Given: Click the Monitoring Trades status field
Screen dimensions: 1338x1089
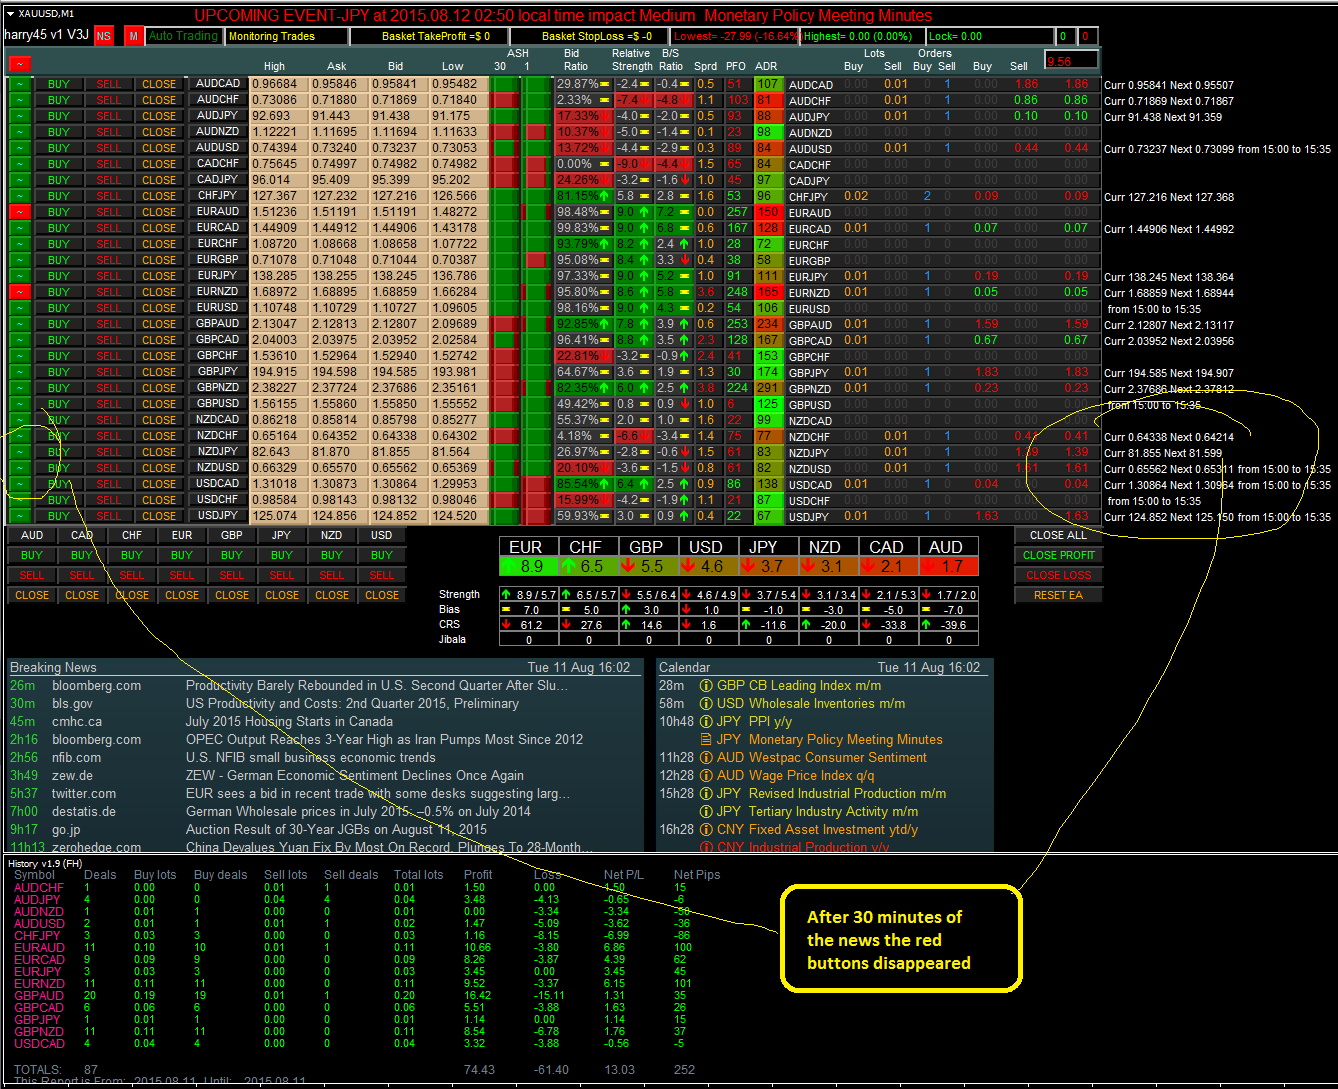Looking at the screenshot, I should click(287, 36).
